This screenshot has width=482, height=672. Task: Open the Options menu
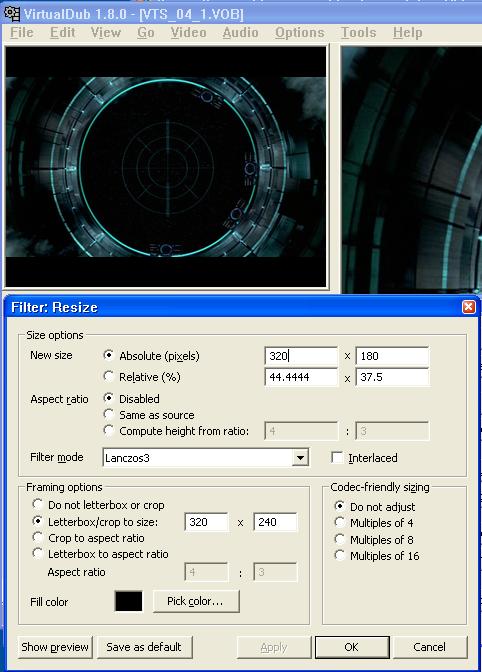(299, 33)
